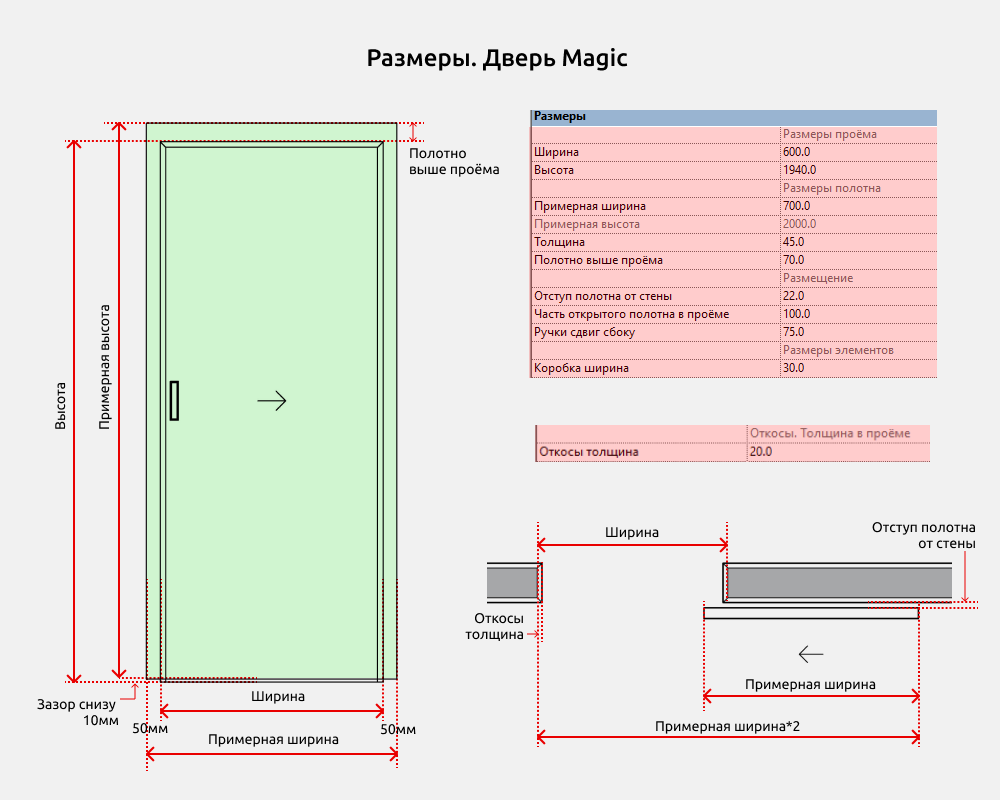Click the greyed-out value 2000.0
The height and width of the screenshot is (800, 1000).
[x=800, y=224]
